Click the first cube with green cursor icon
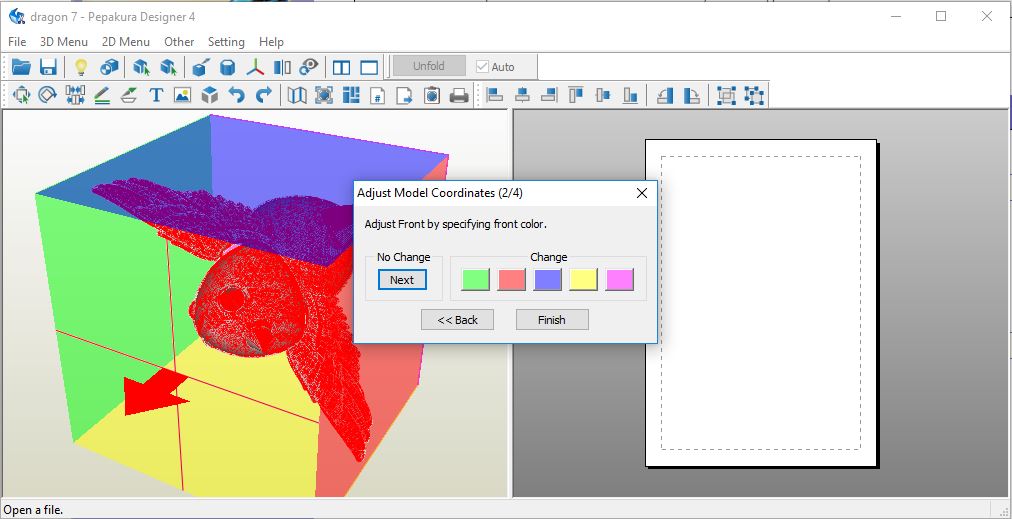Viewport: 1012px width, 519px height. click(x=141, y=66)
